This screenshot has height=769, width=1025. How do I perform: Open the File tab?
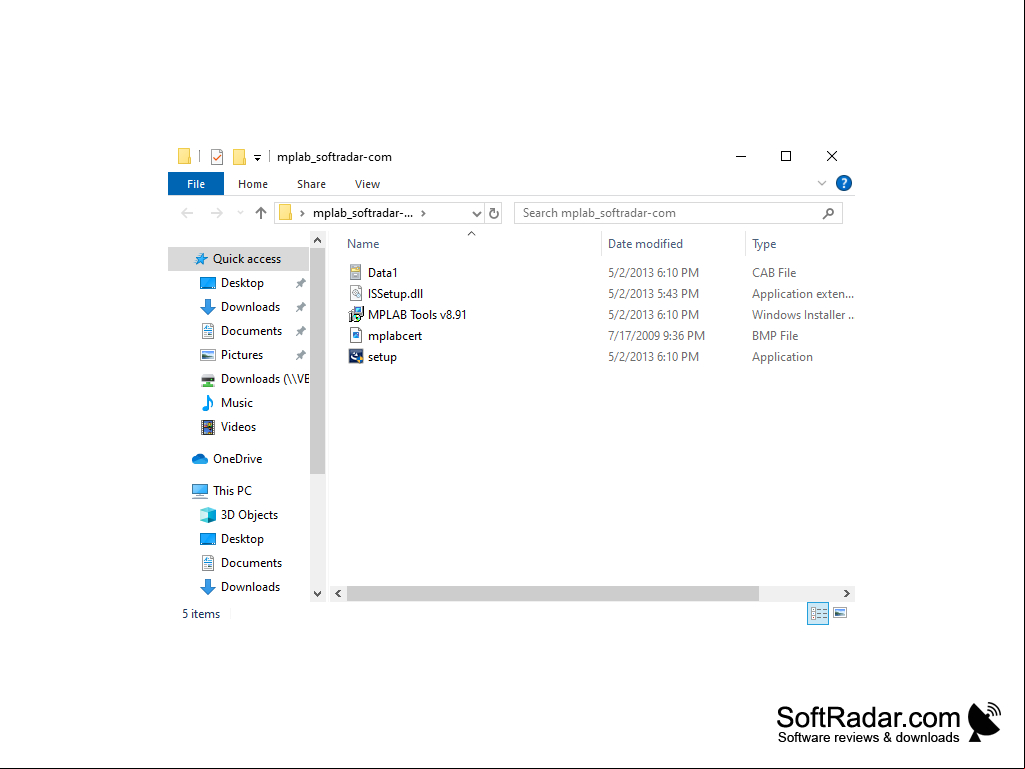click(196, 184)
